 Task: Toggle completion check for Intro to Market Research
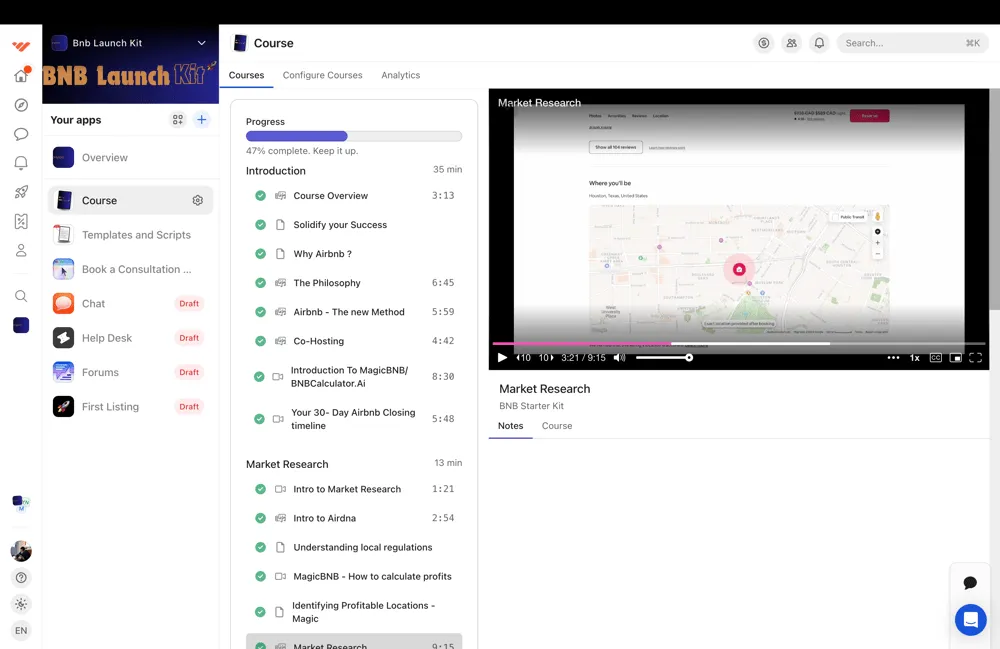click(260, 489)
